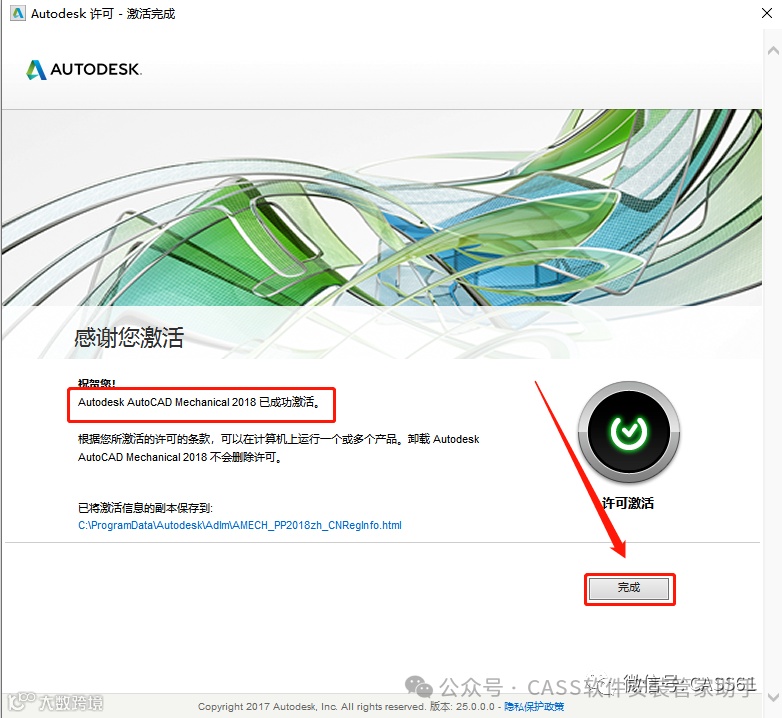782x718 pixels.
Task: Open the AMECH_PP2018zh_CNRegInfo.html file link
Action: 240,525
